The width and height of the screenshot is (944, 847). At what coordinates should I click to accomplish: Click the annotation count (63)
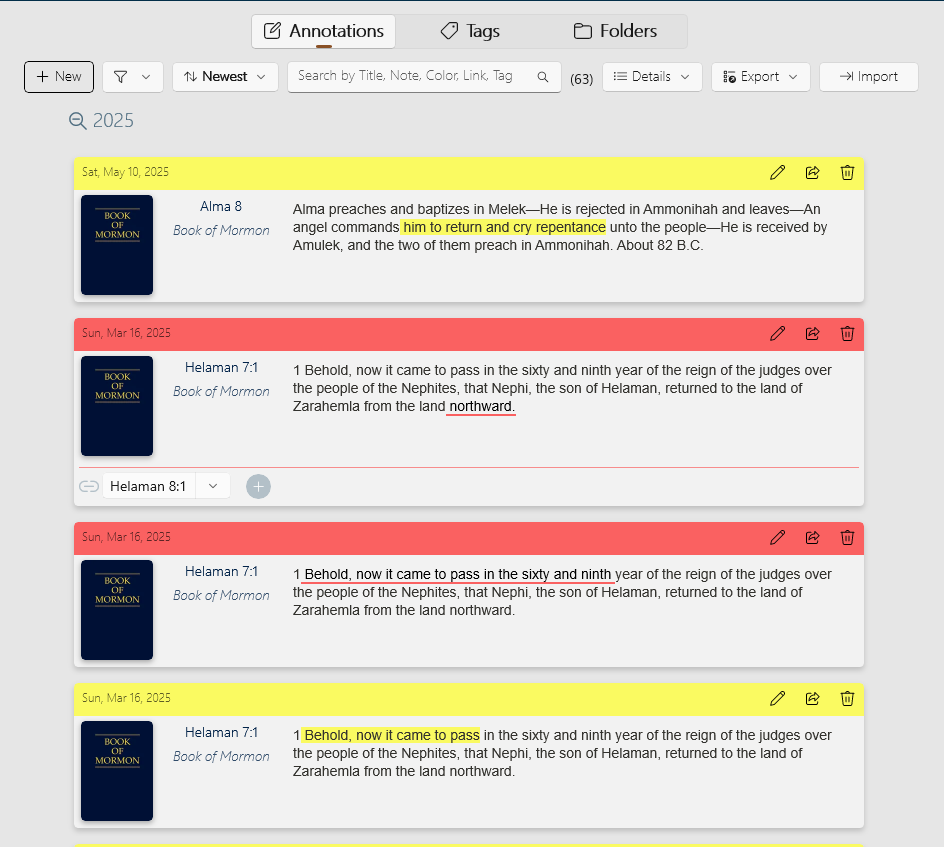[x=582, y=79]
